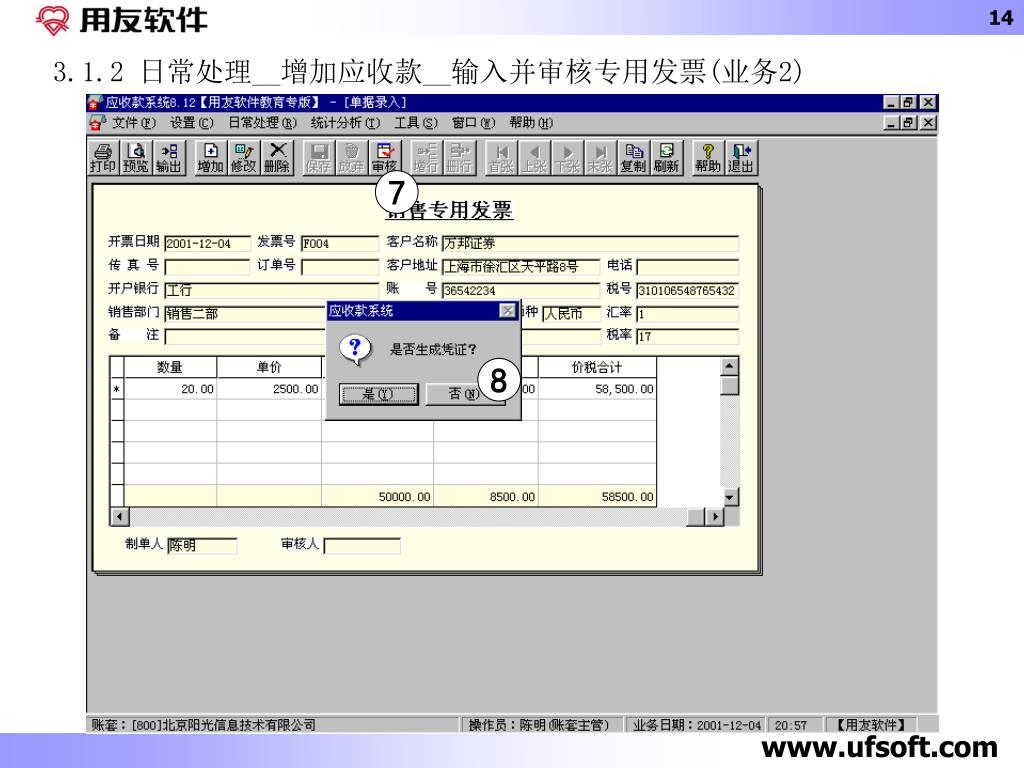Viewport: 1024px width, 768px height.
Task: Go to first record (首张) icon
Action: pyautogui.click(x=501, y=158)
